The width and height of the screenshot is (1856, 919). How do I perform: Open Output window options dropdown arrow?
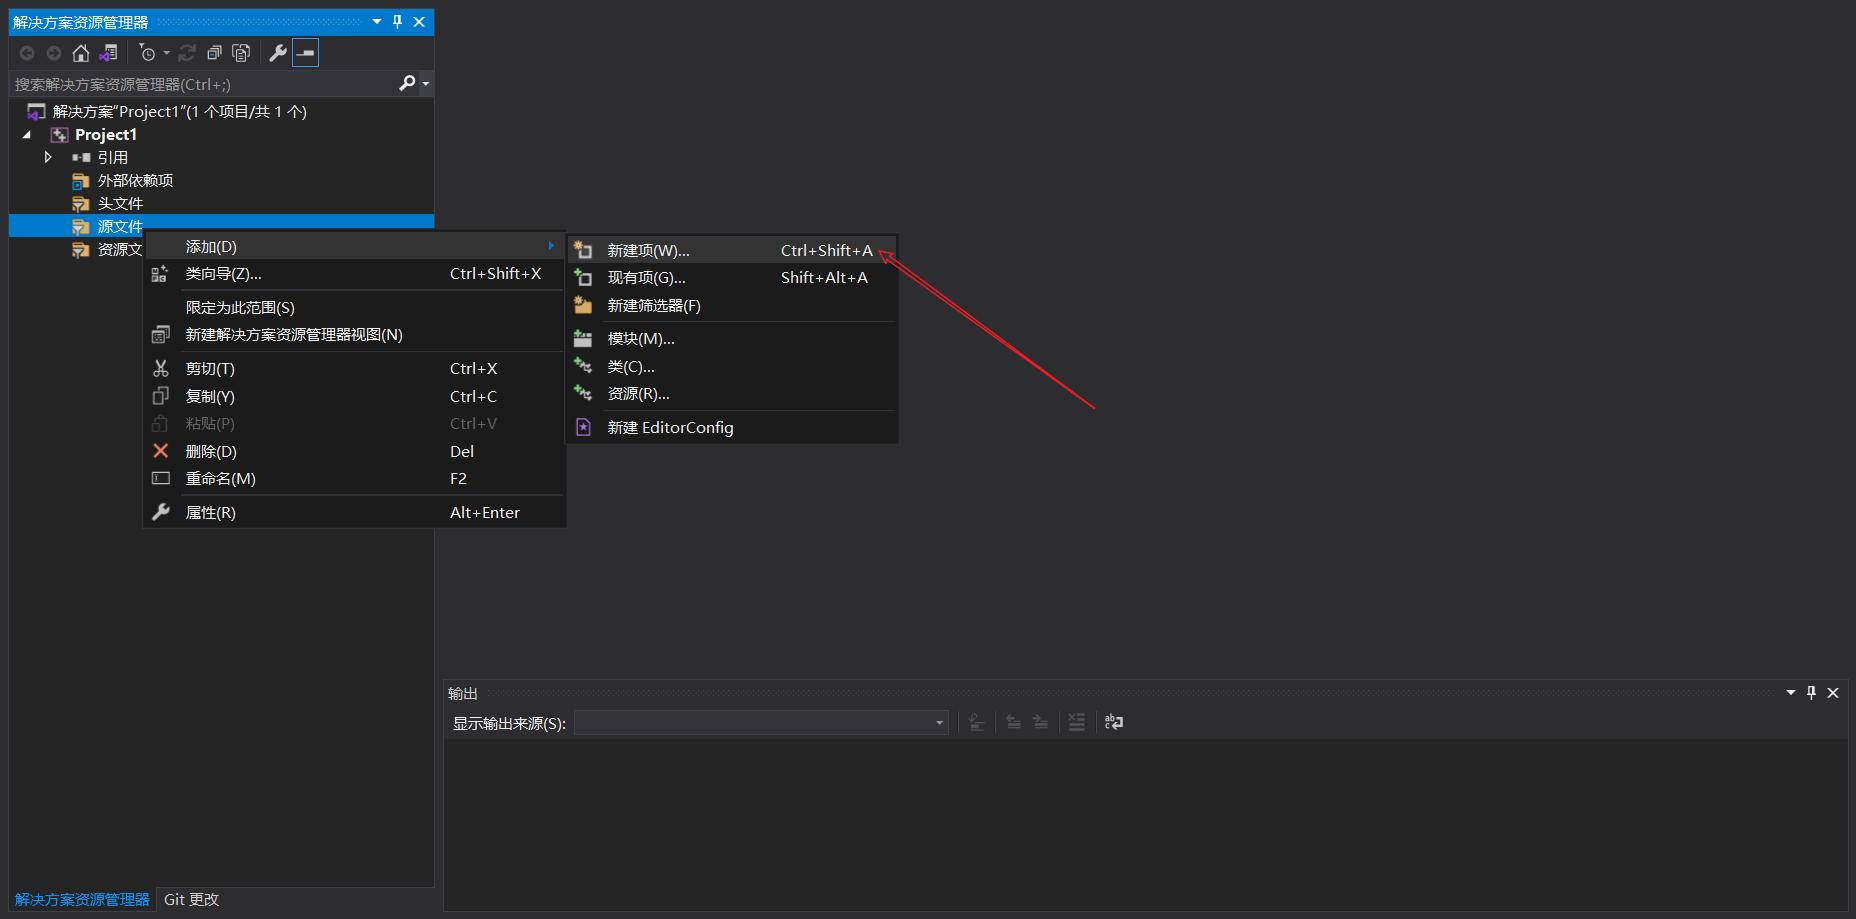tap(1791, 693)
